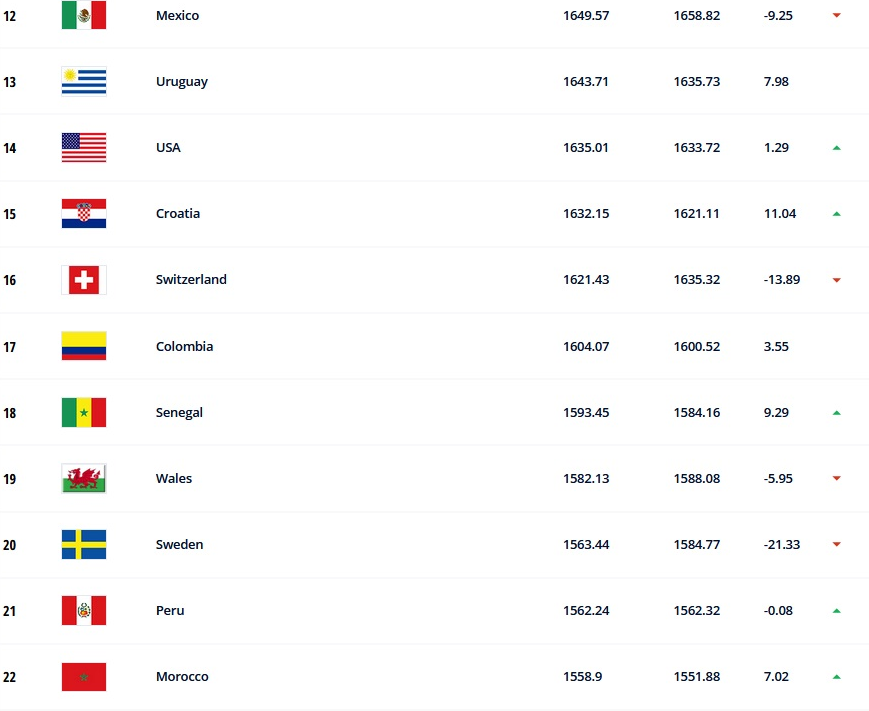
Task: Click USA's total points value 1635.01
Action: [x=586, y=147]
